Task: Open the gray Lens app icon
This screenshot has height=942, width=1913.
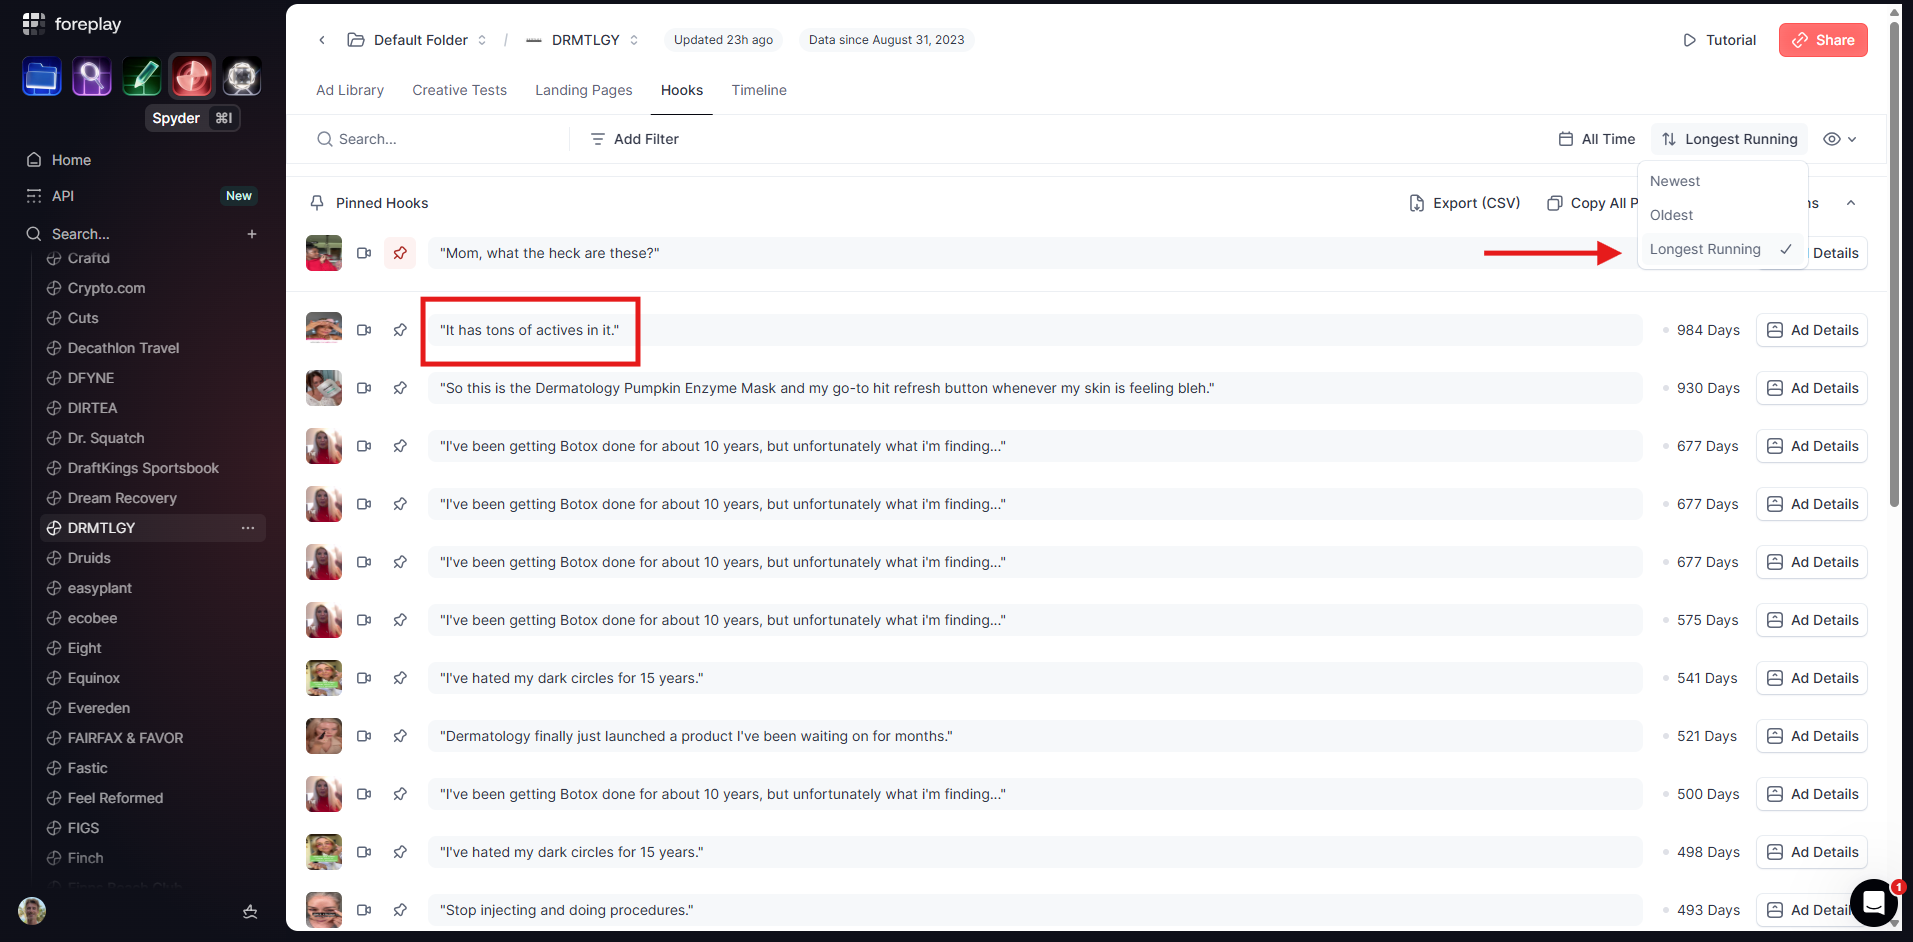Action: tap(242, 77)
